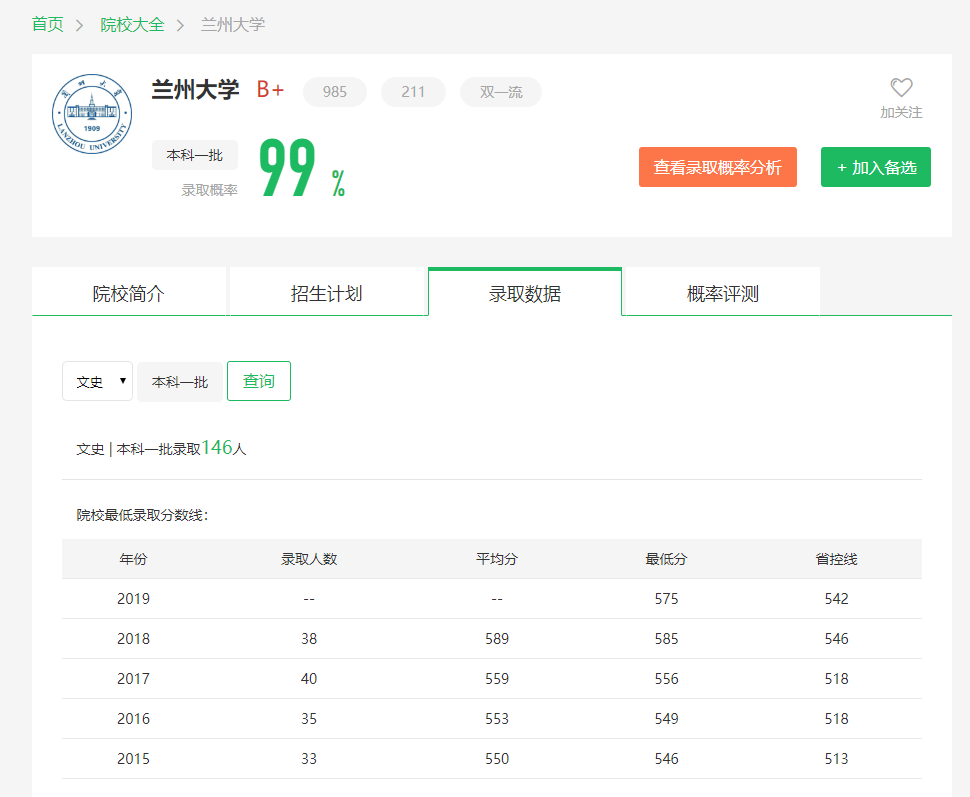The image size is (970, 797).
Task: Click the Lanzhou University logo
Action: coord(92,114)
